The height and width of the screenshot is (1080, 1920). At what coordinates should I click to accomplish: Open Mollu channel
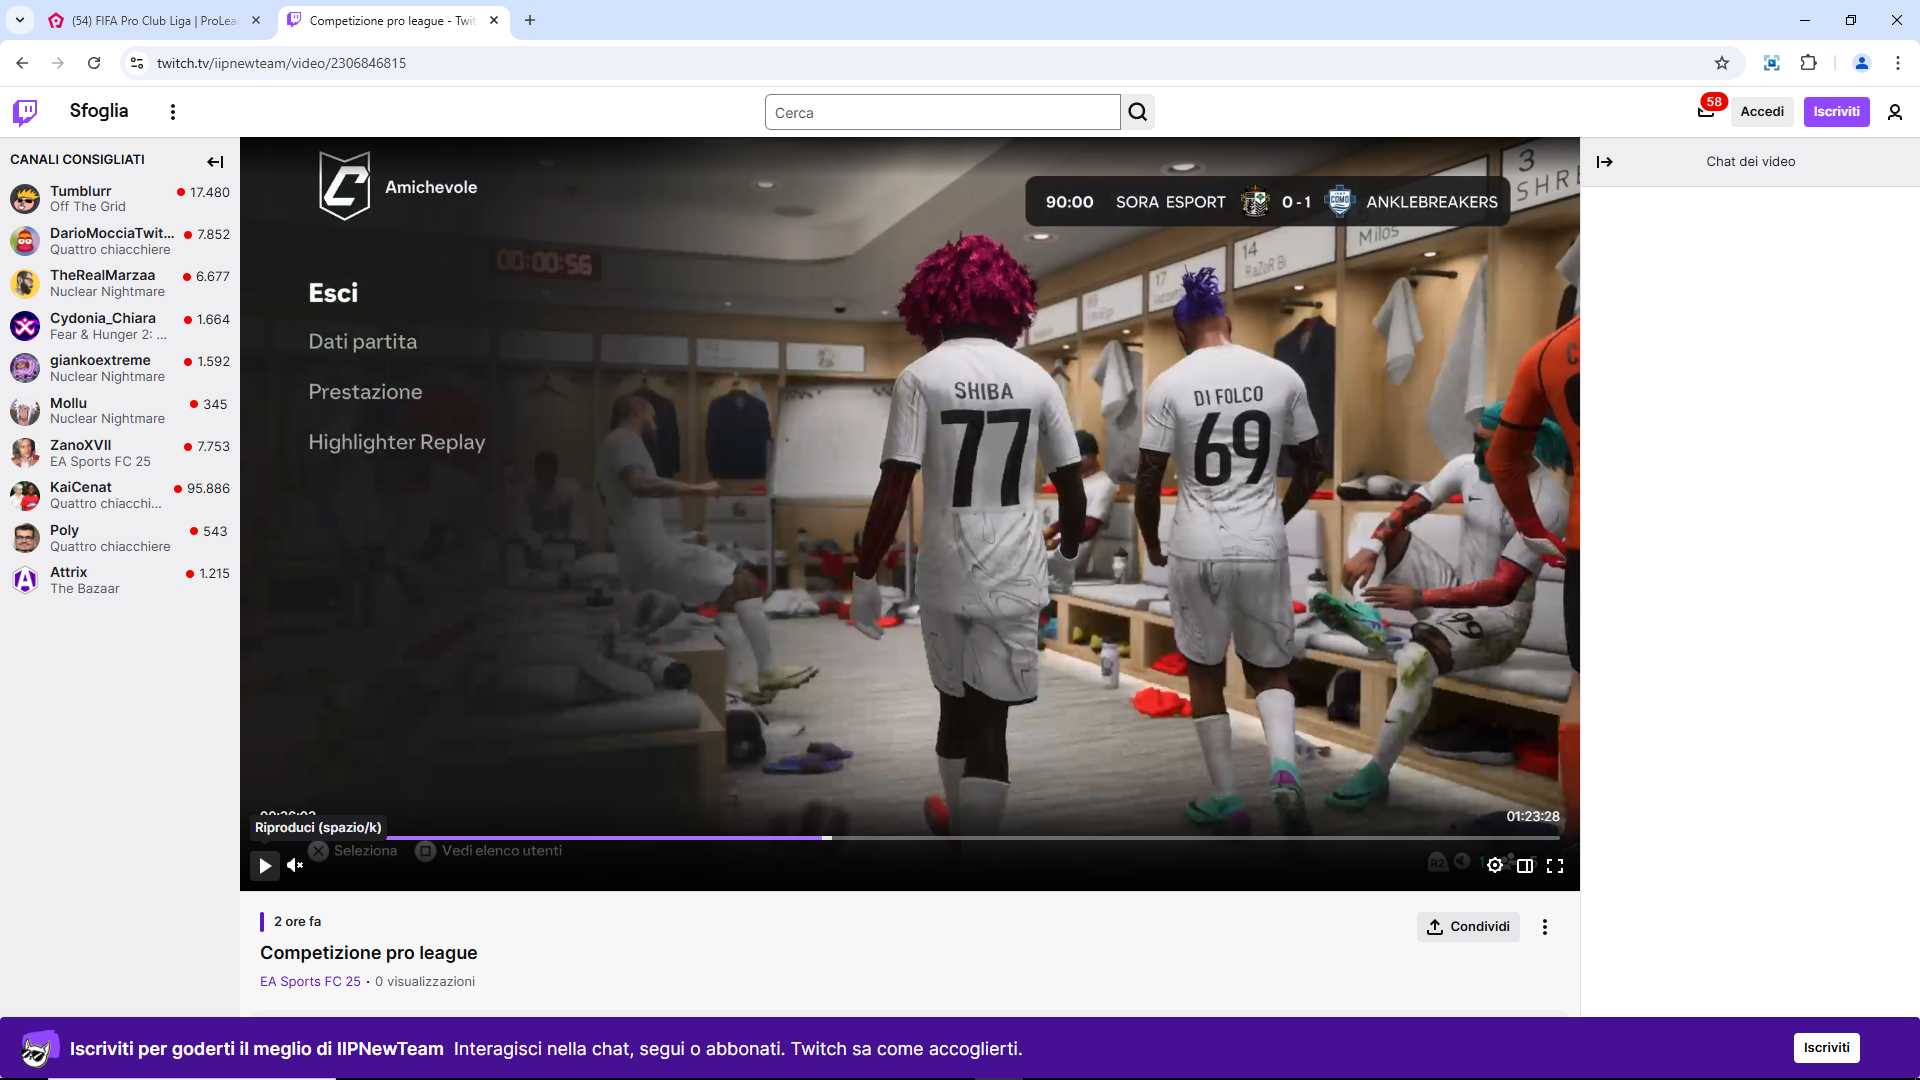click(x=120, y=411)
